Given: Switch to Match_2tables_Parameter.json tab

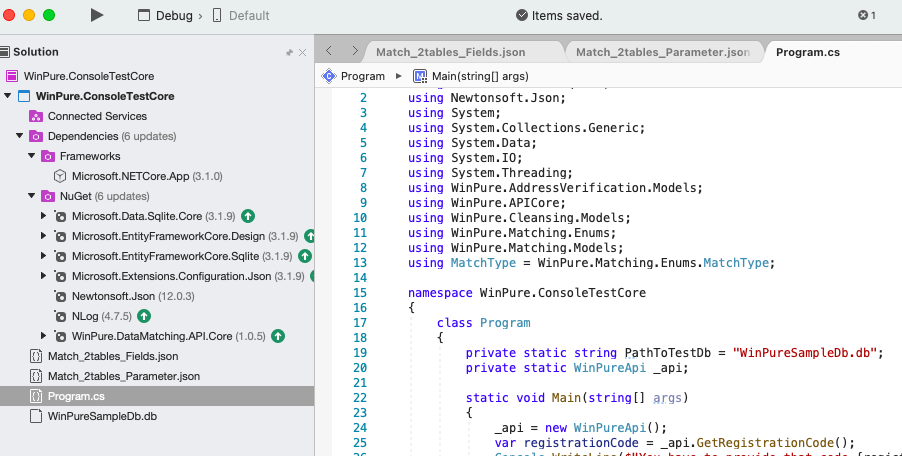Looking at the screenshot, I should [x=662, y=51].
